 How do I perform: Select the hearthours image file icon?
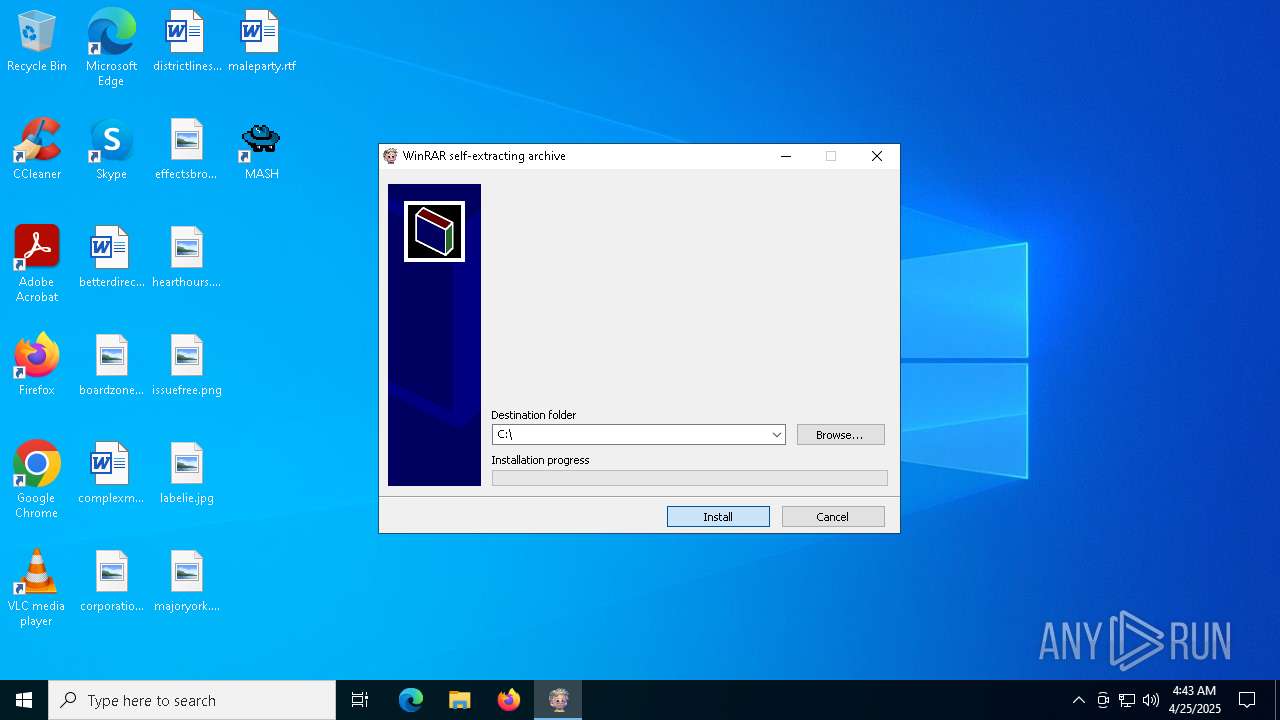pyautogui.click(x=187, y=258)
